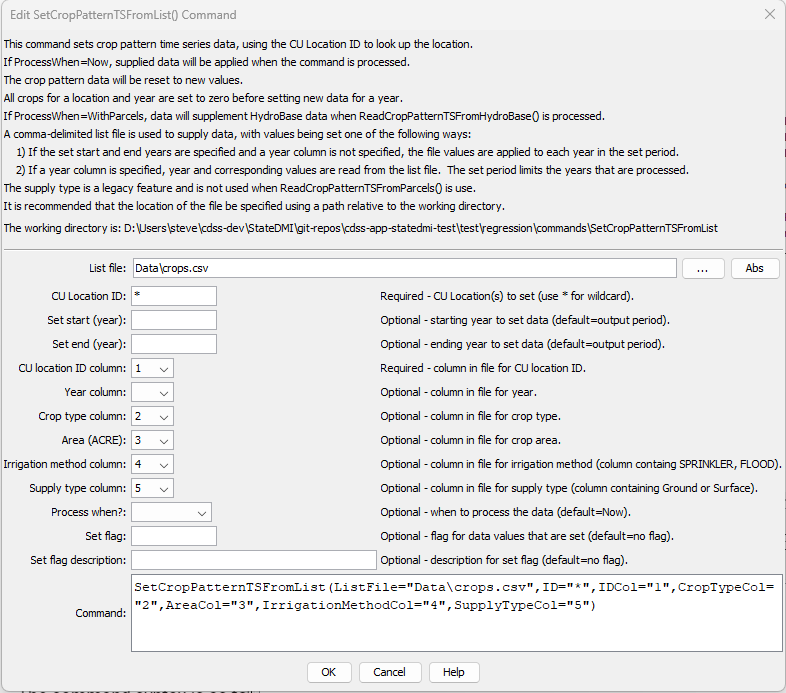Switch path to absolute with Abs button
The image size is (786, 693).
[x=754, y=268]
